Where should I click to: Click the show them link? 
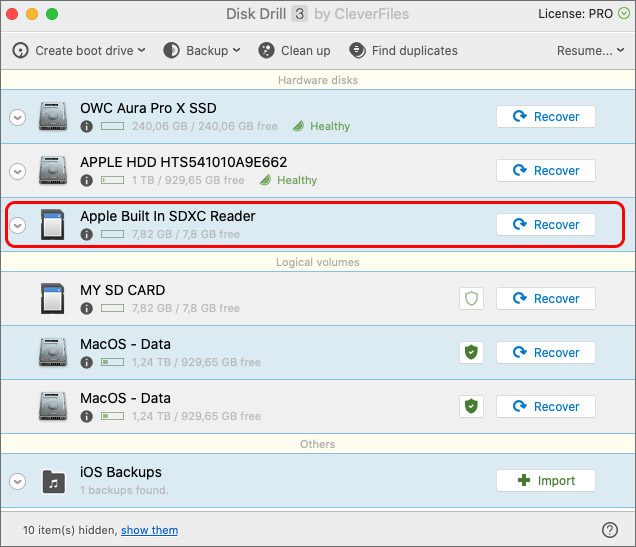[149, 530]
